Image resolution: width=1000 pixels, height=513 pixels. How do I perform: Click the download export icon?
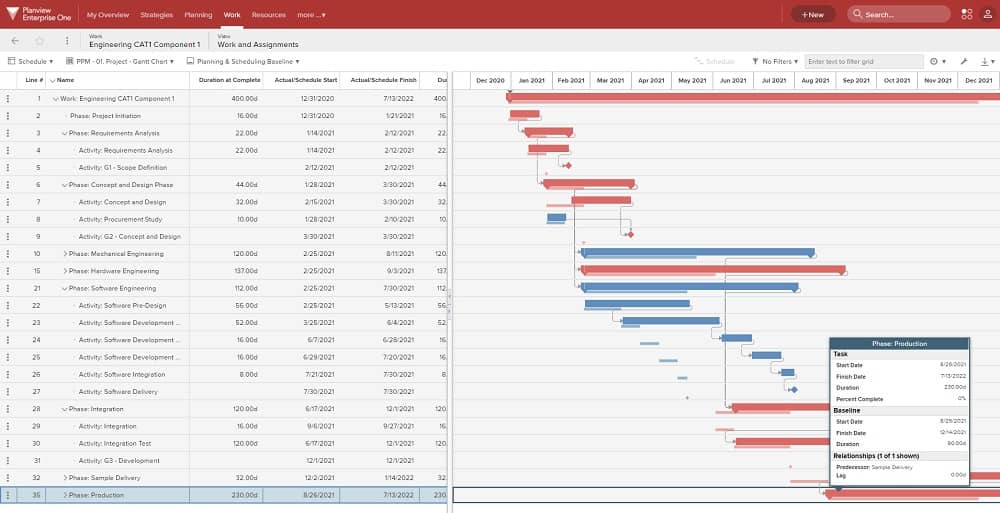(985, 62)
